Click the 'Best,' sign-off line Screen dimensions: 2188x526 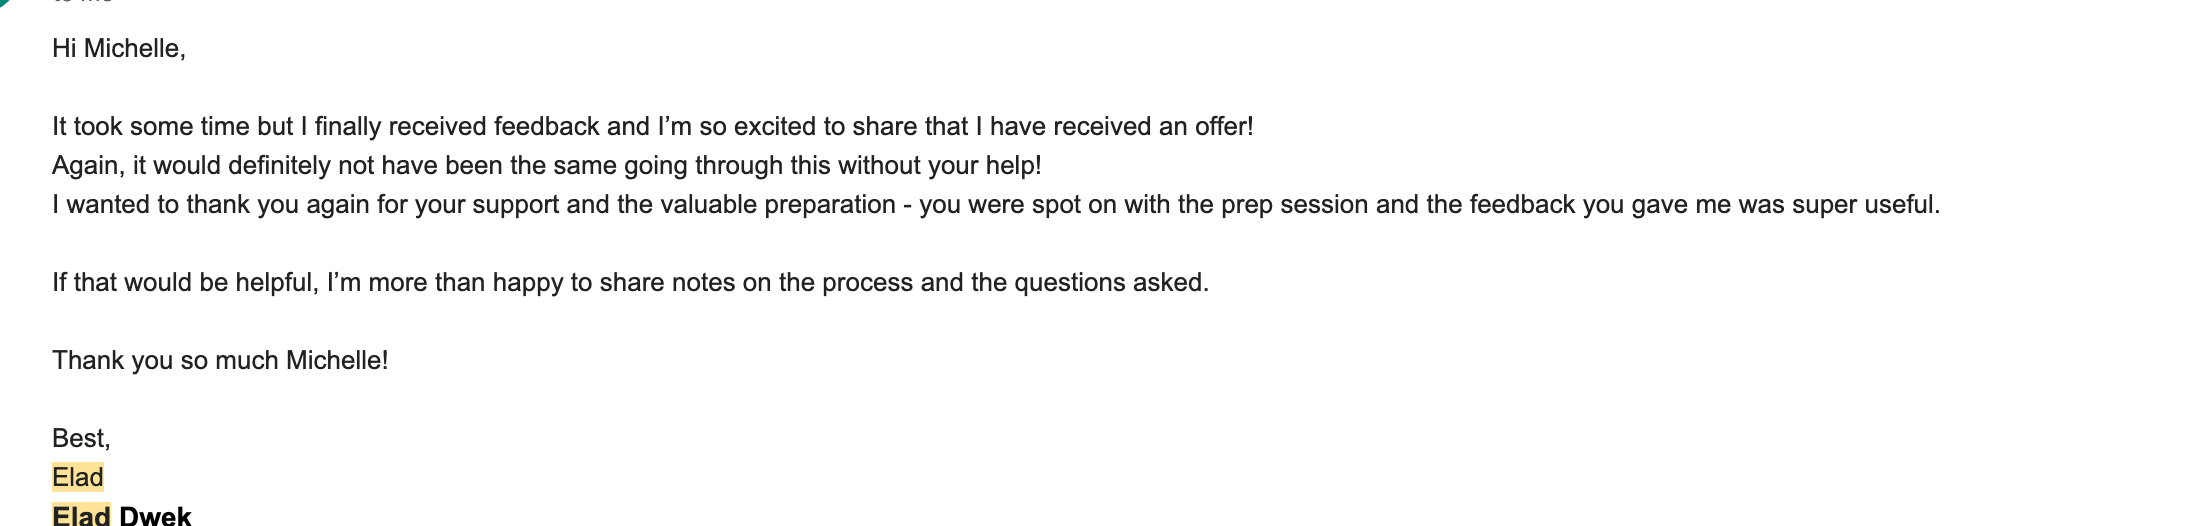(81, 438)
